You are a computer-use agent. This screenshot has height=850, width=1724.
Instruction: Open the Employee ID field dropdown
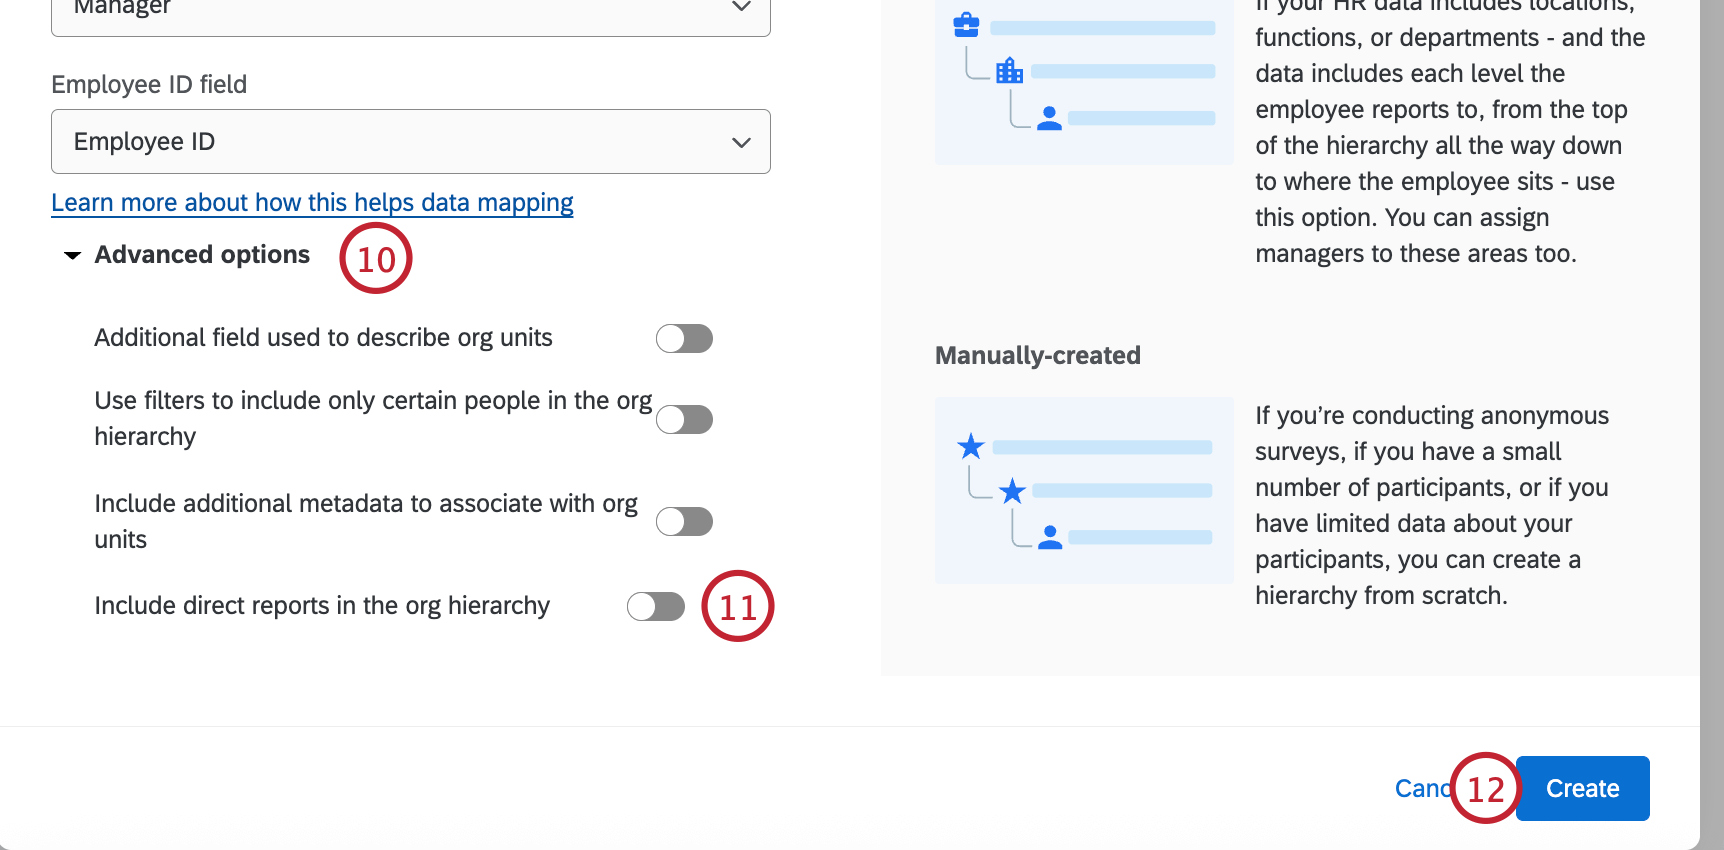411,142
